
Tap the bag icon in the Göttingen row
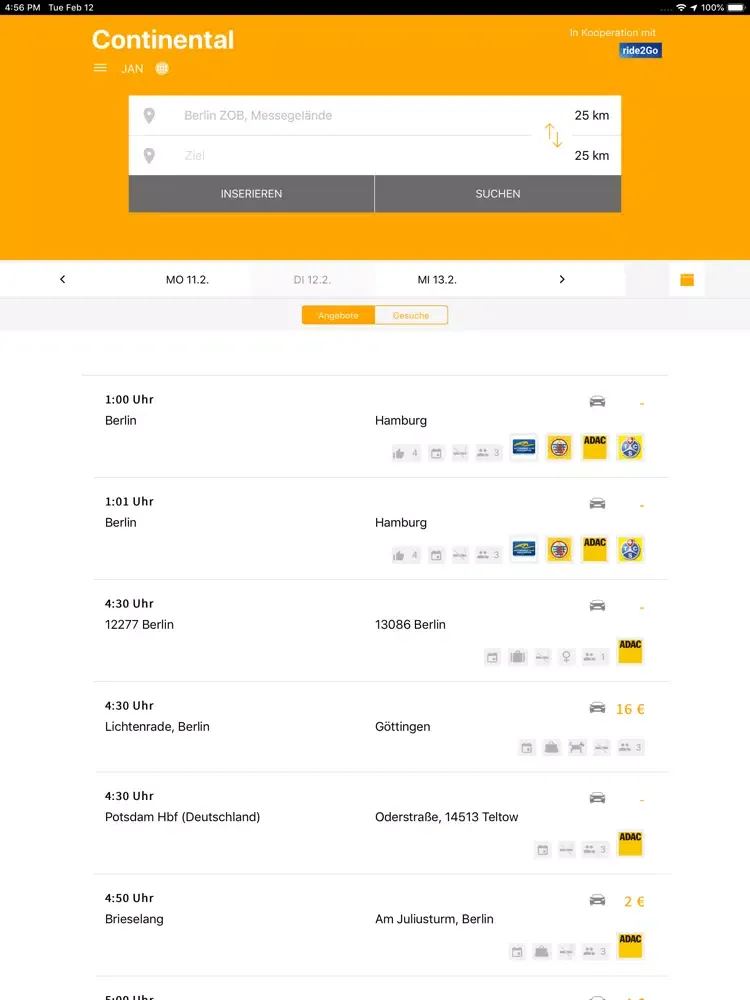[552, 747]
